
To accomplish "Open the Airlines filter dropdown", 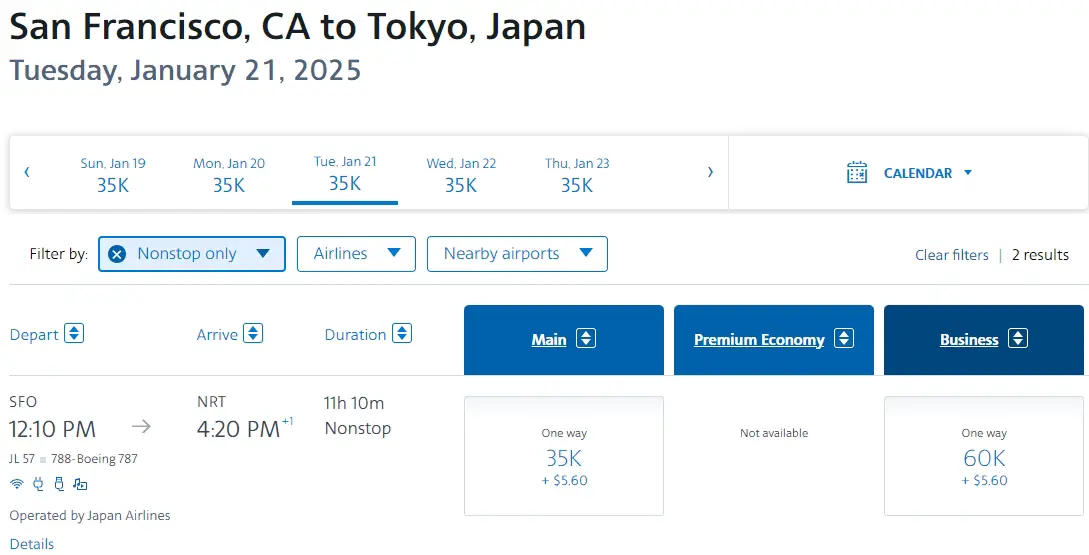I will click(356, 254).
